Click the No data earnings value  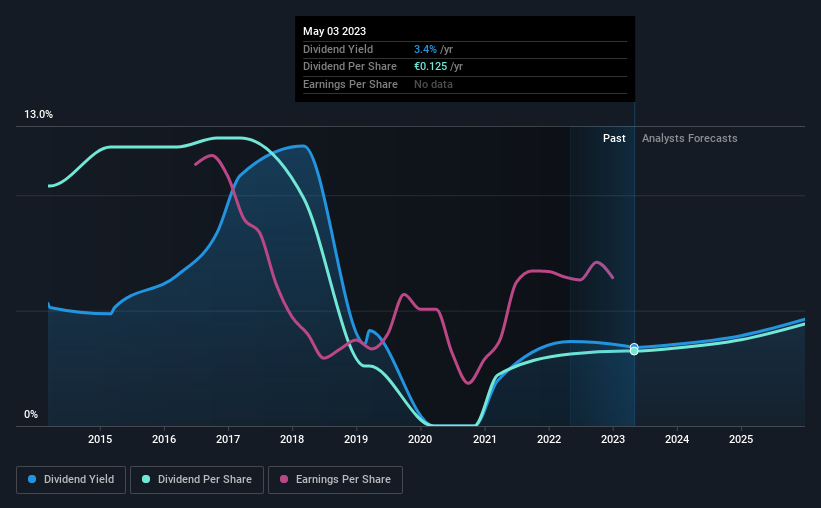(x=433, y=84)
